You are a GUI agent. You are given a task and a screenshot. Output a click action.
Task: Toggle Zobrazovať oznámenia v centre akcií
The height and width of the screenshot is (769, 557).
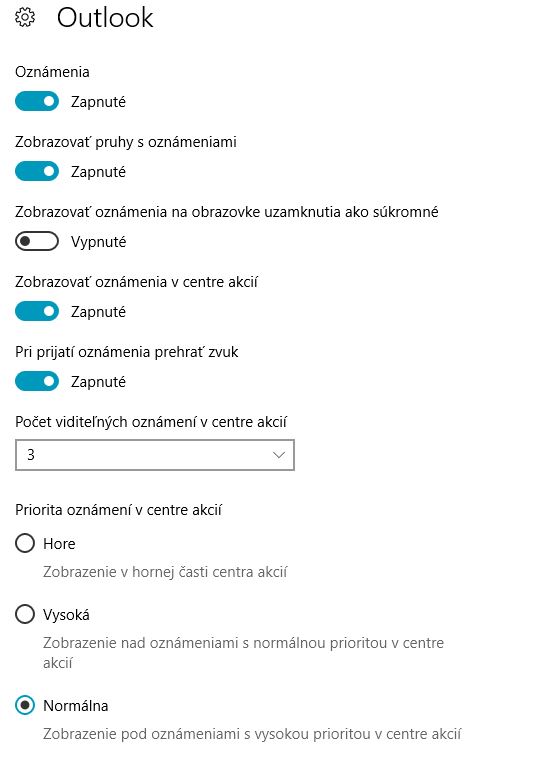tap(37, 311)
